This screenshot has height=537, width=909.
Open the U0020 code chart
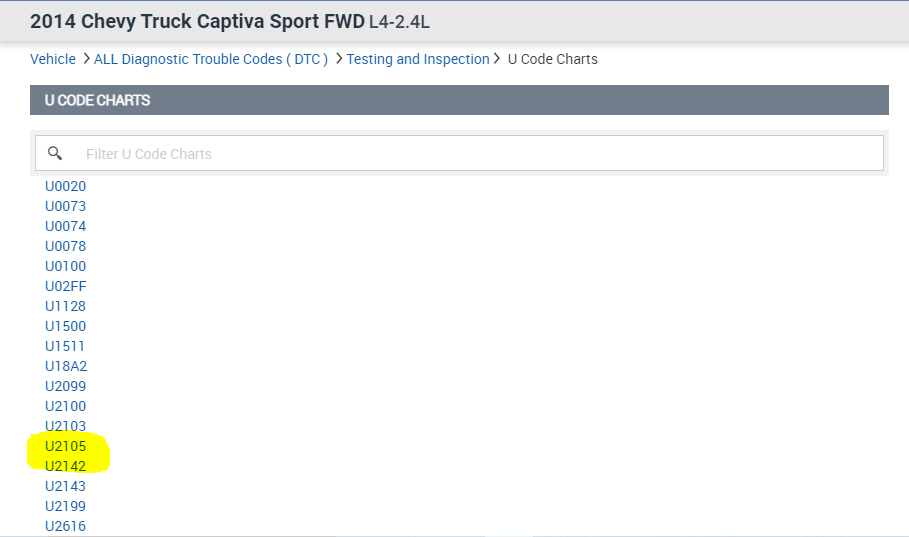coord(66,186)
